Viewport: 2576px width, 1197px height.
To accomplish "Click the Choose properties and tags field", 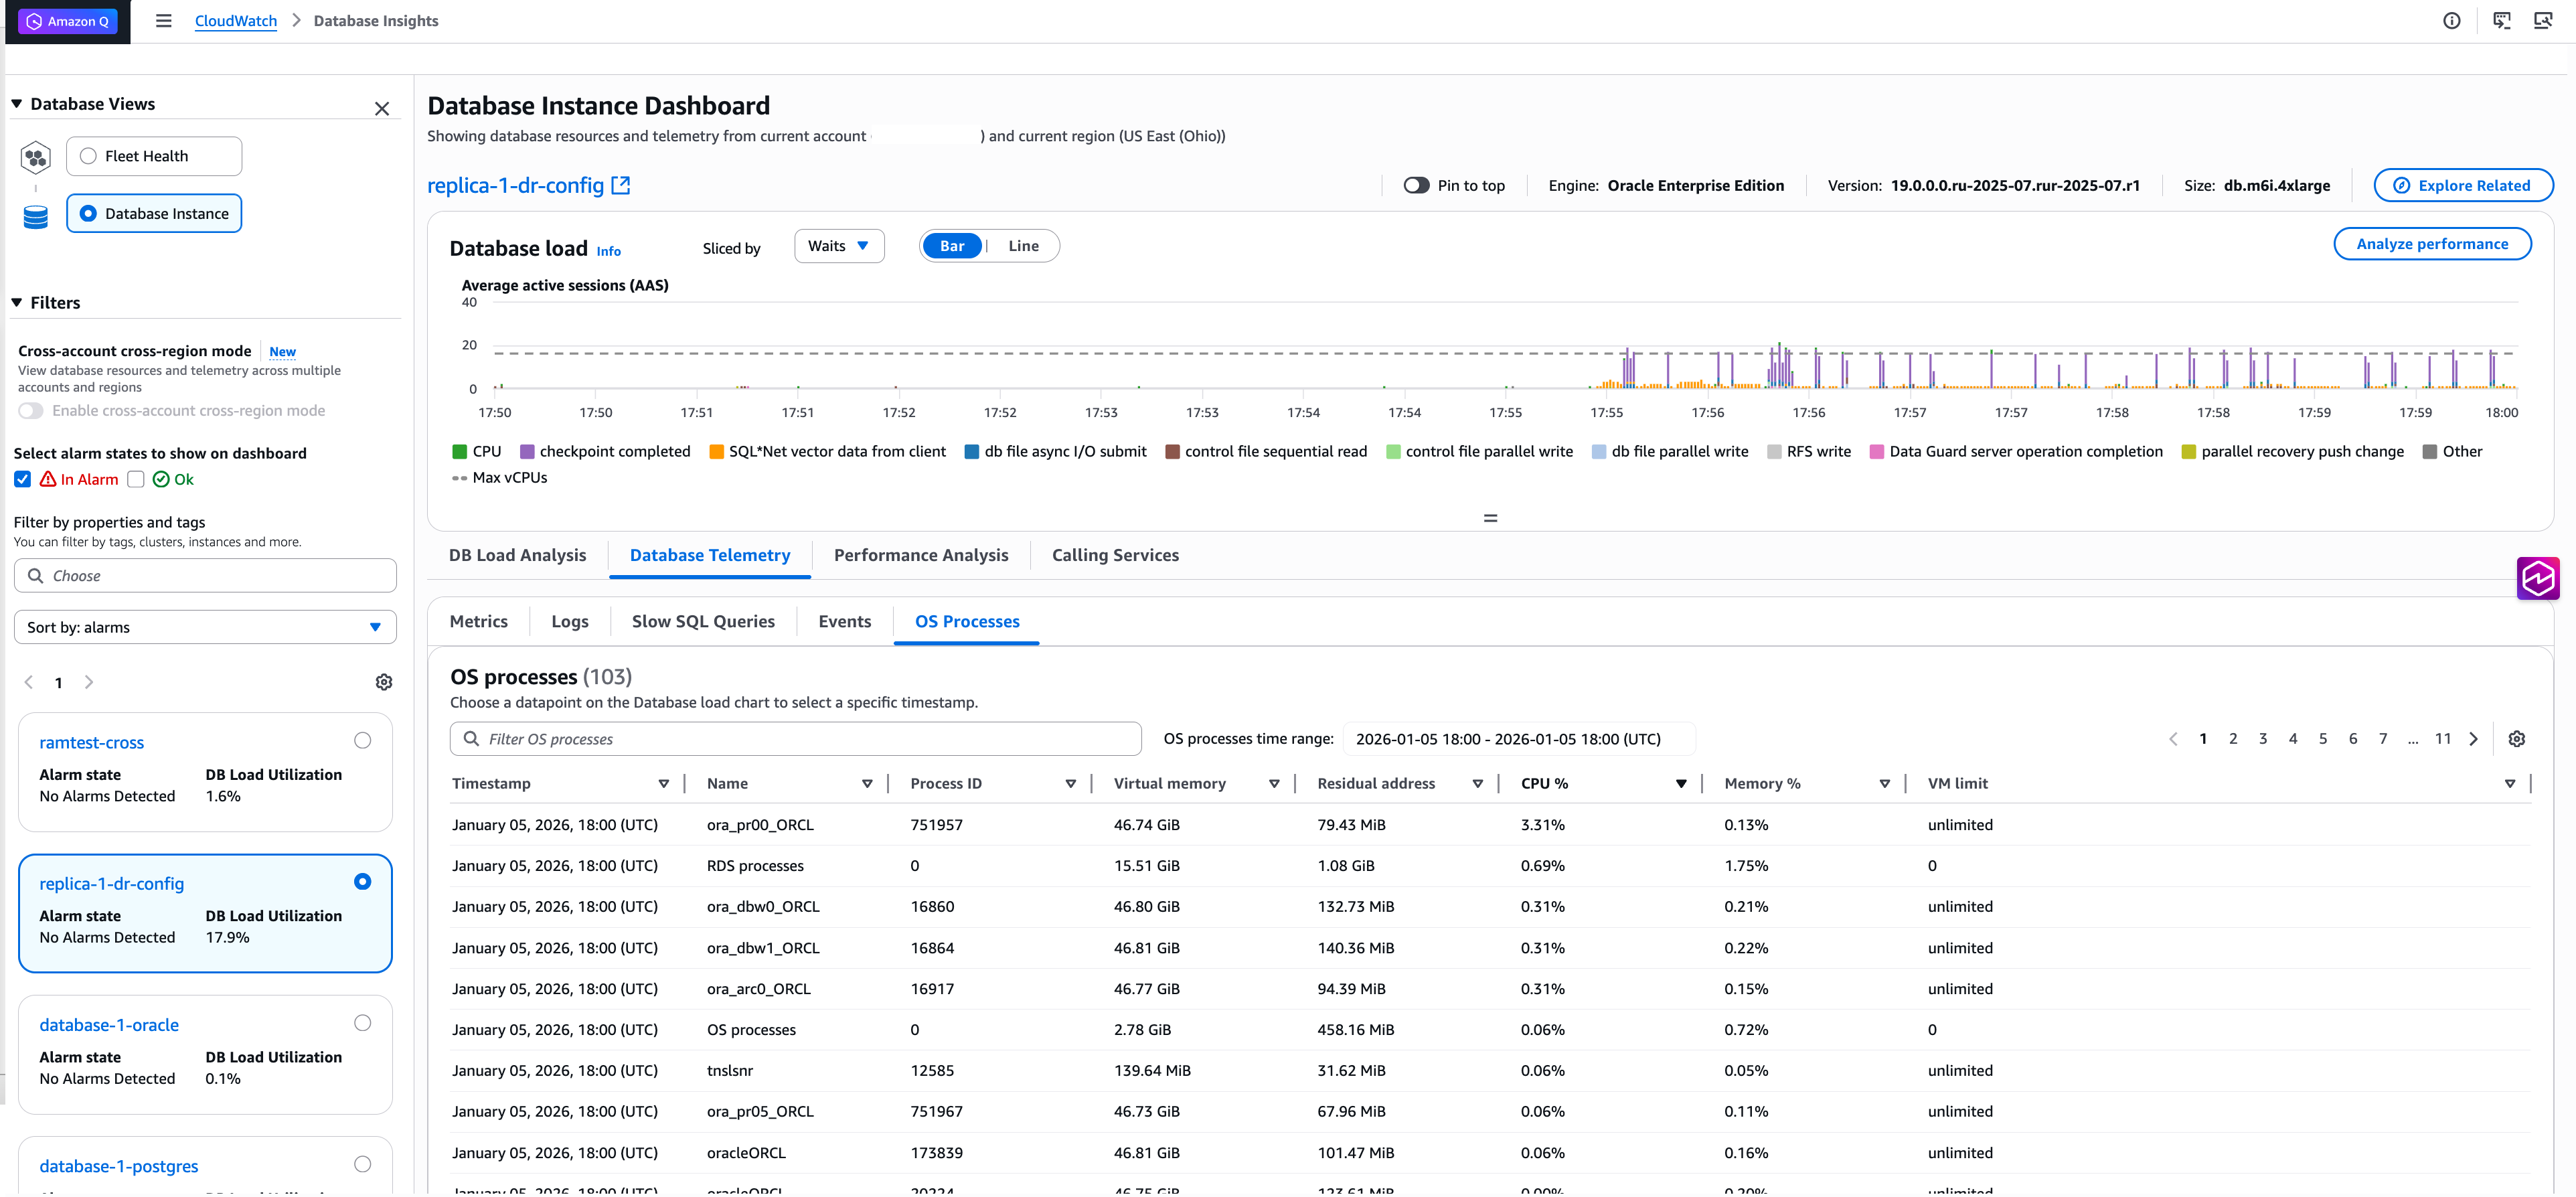I will tap(205, 576).
